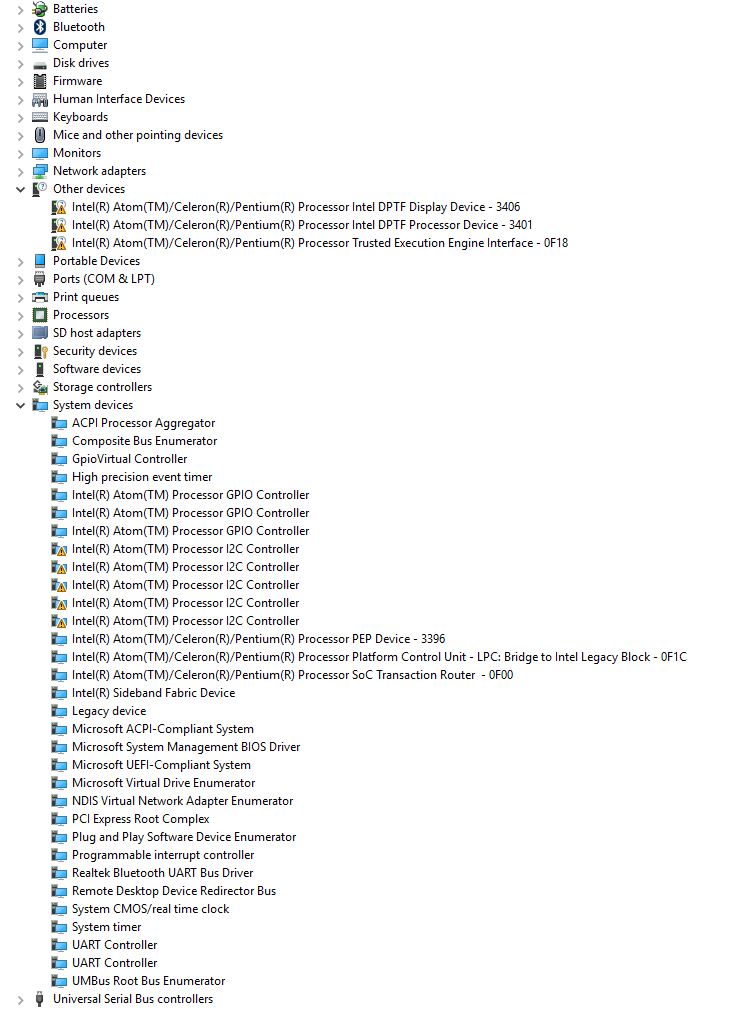Screen dimensions: 735x1029
Task: Collapse the Other devices node
Action: point(20,190)
